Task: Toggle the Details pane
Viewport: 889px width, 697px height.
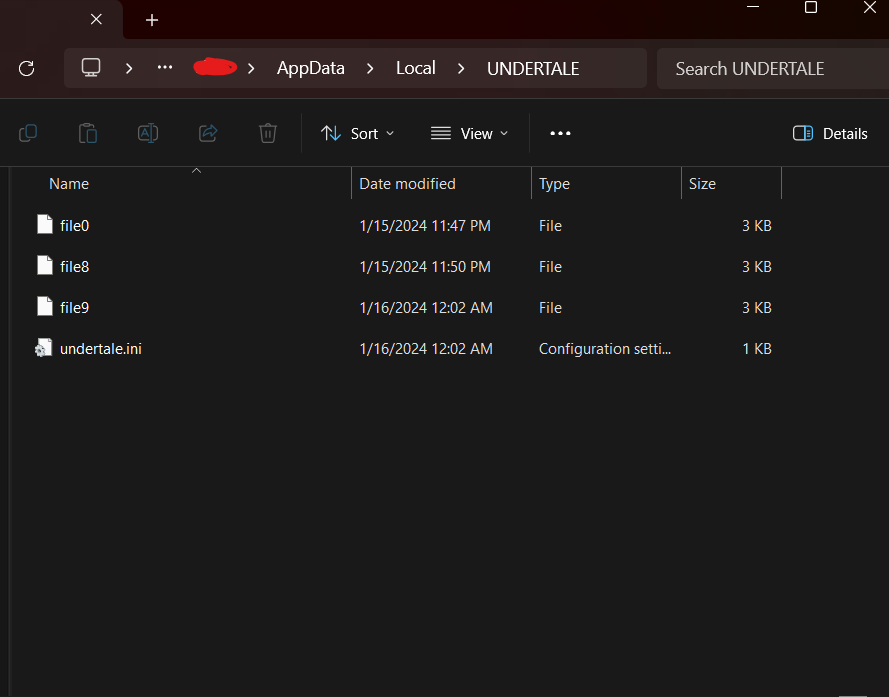Action: (830, 134)
